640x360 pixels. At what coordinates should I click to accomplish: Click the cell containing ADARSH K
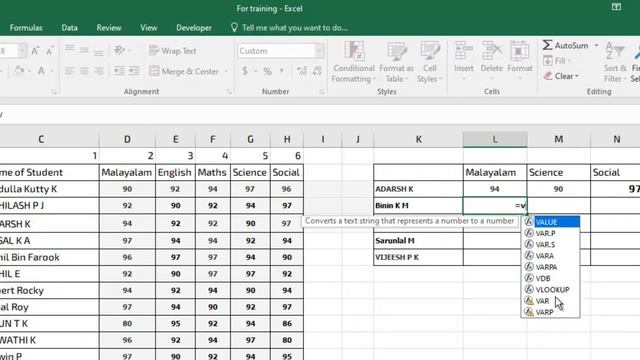tap(418, 189)
